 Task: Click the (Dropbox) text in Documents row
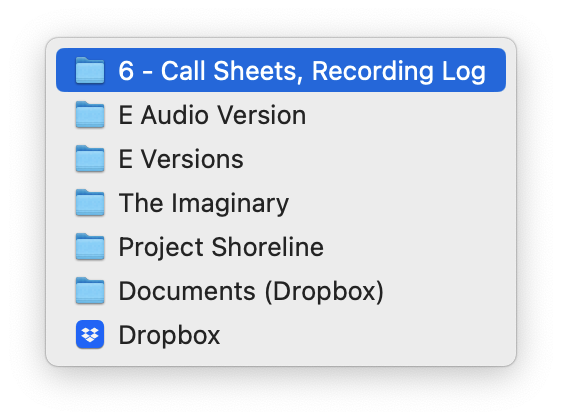(x=324, y=292)
